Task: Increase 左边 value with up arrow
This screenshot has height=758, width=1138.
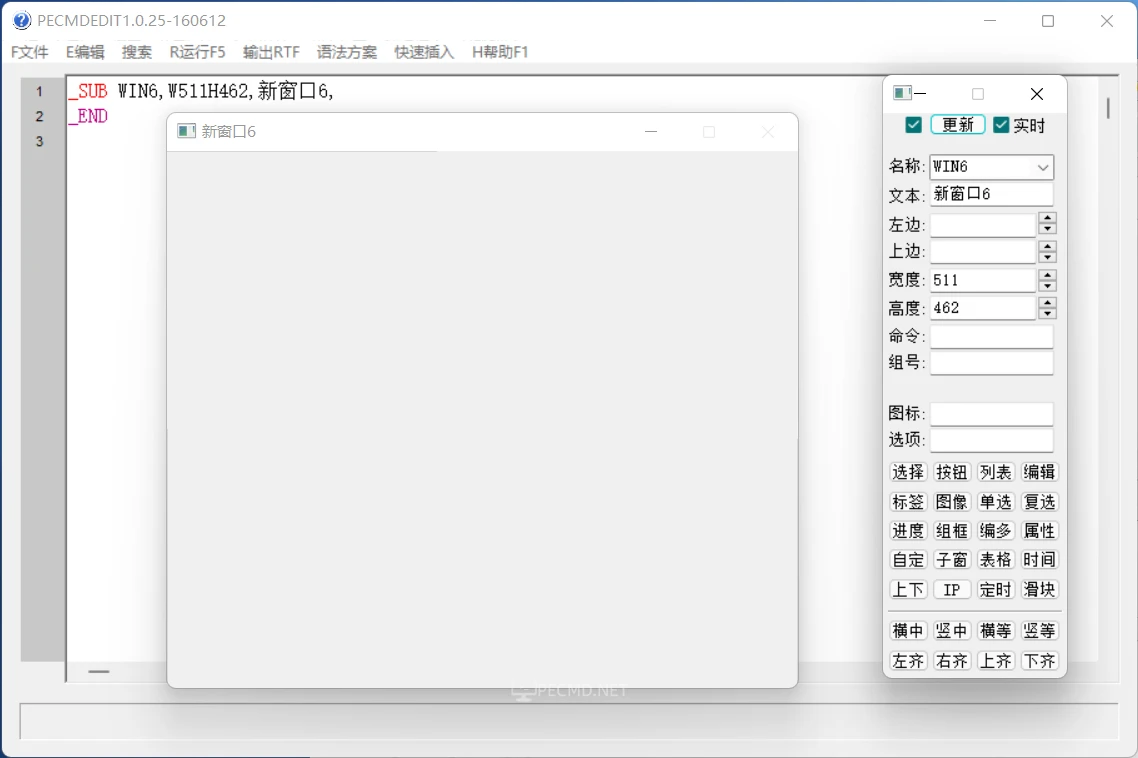Action: pyautogui.click(x=1047, y=219)
